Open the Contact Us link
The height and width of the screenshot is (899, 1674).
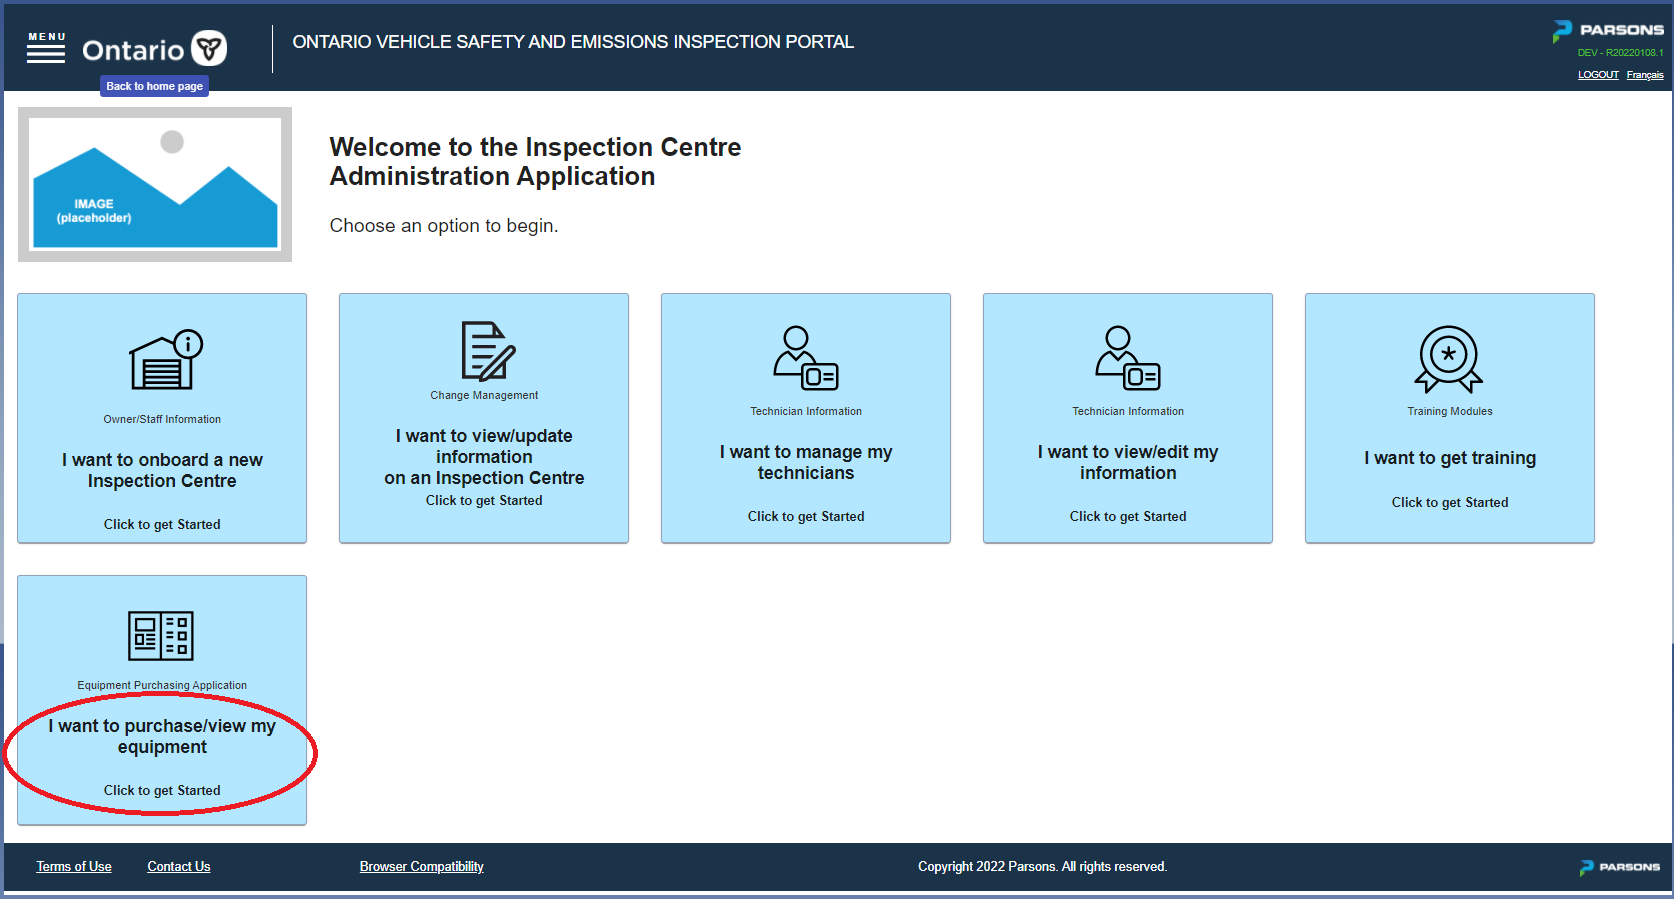pyautogui.click(x=179, y=867)
